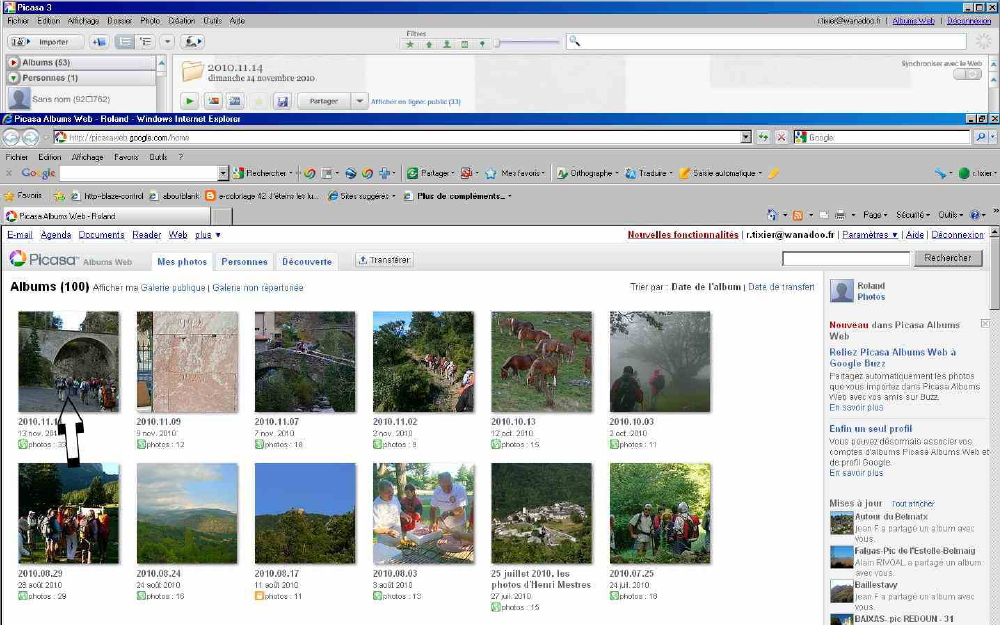Screen dimensions: 1000x625
Task: Open Traduire dropdown on Google toolbar
Action: click(648, 173)
